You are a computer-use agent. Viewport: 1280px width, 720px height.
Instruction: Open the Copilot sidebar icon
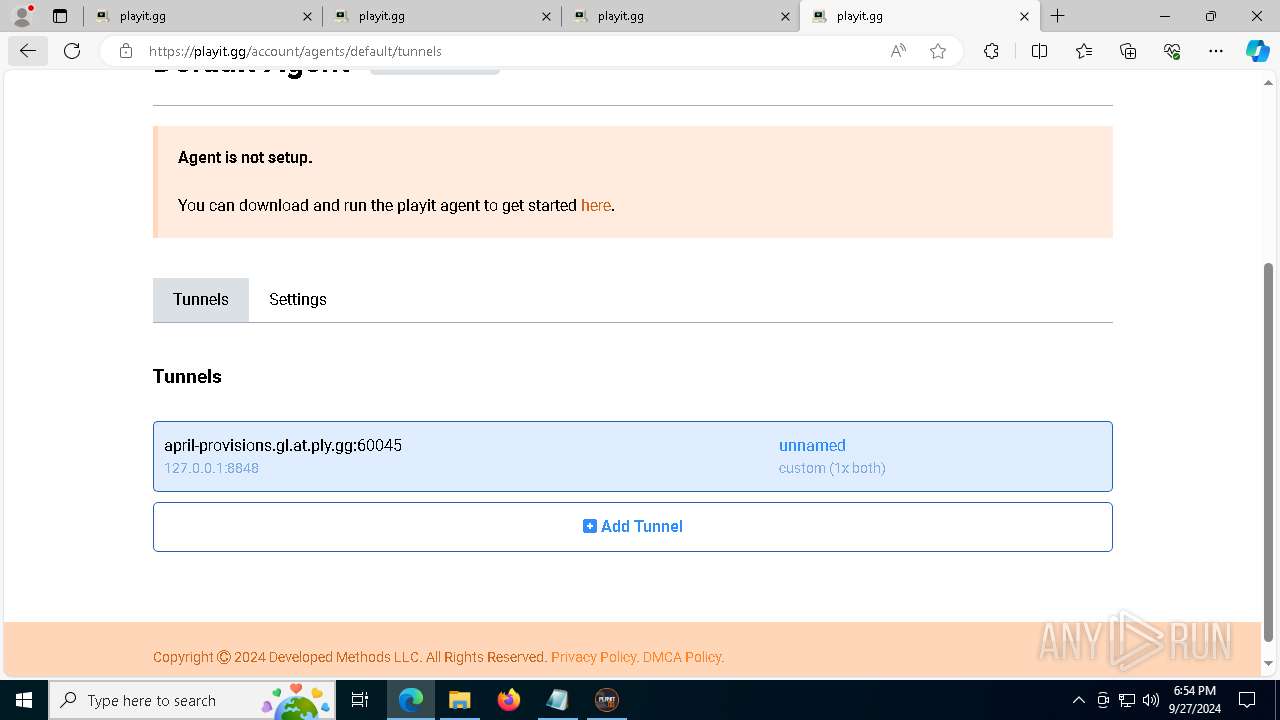[x=1257, y=51]
